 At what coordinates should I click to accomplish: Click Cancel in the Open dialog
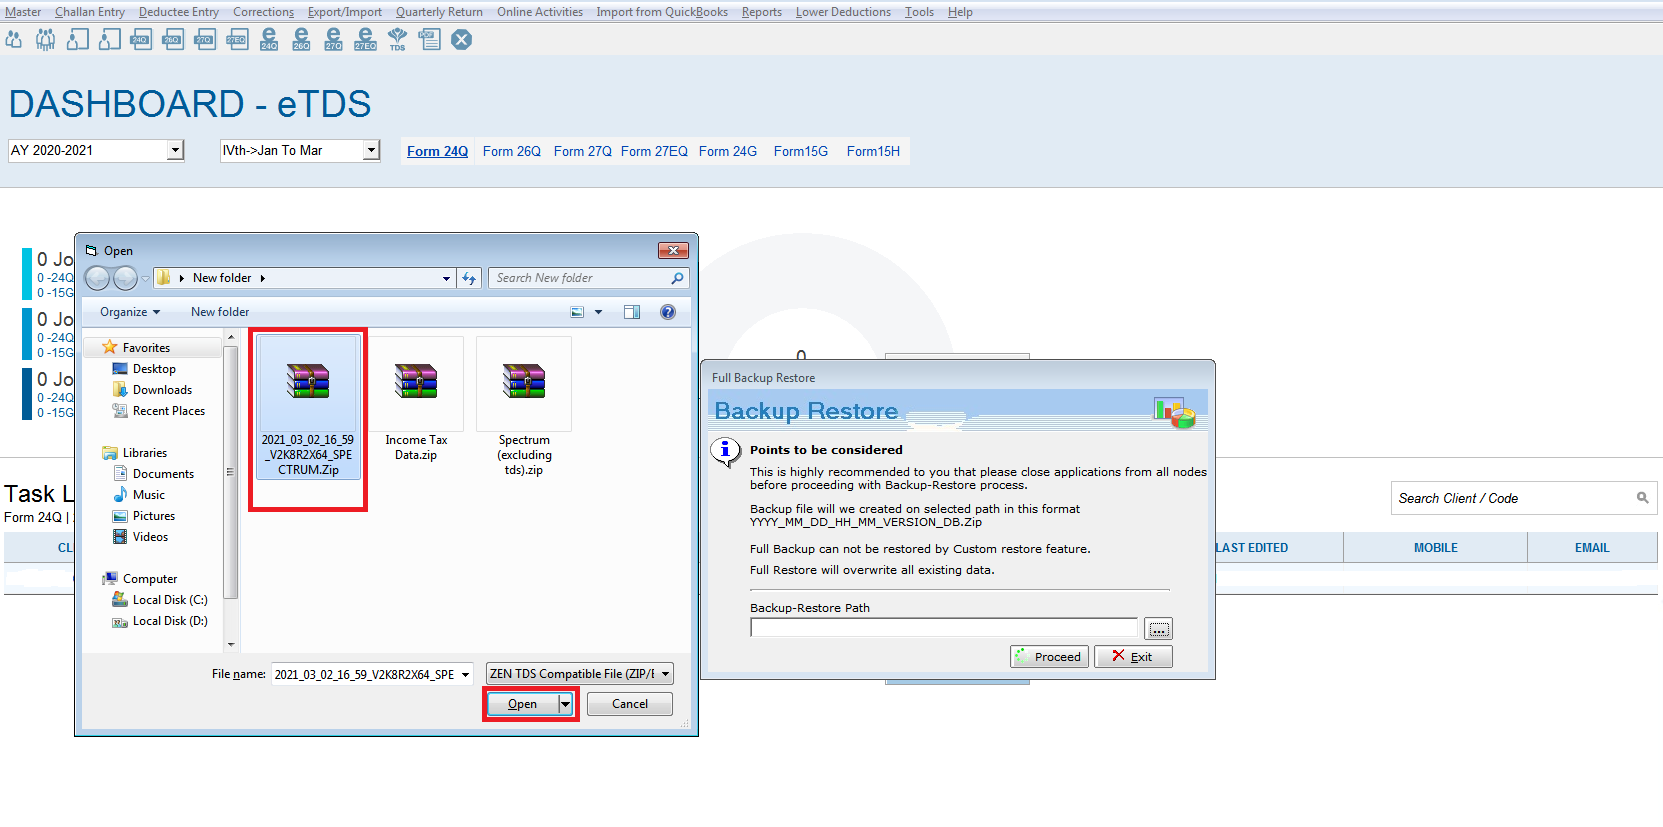click(629, 704)
